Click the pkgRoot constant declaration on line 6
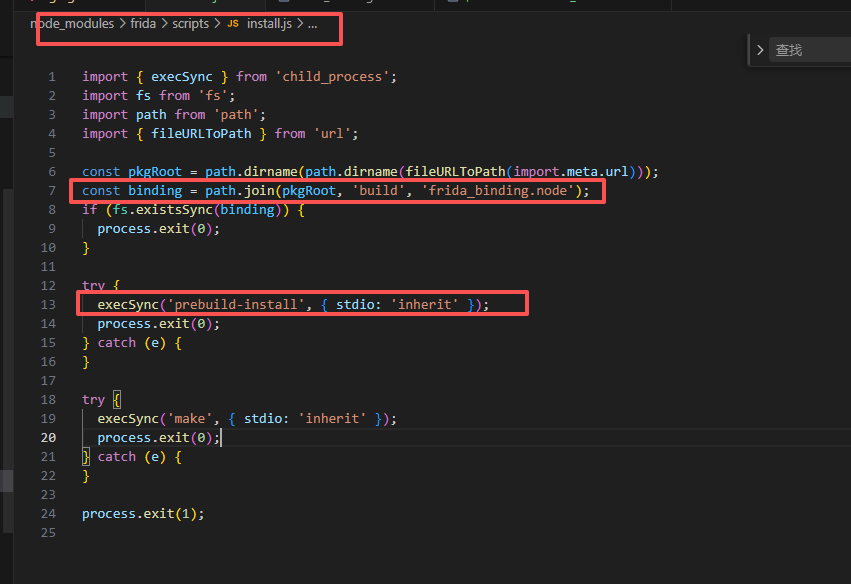This screenshot has height=584, width=851. pyautogui.click(x=155, y=172)
